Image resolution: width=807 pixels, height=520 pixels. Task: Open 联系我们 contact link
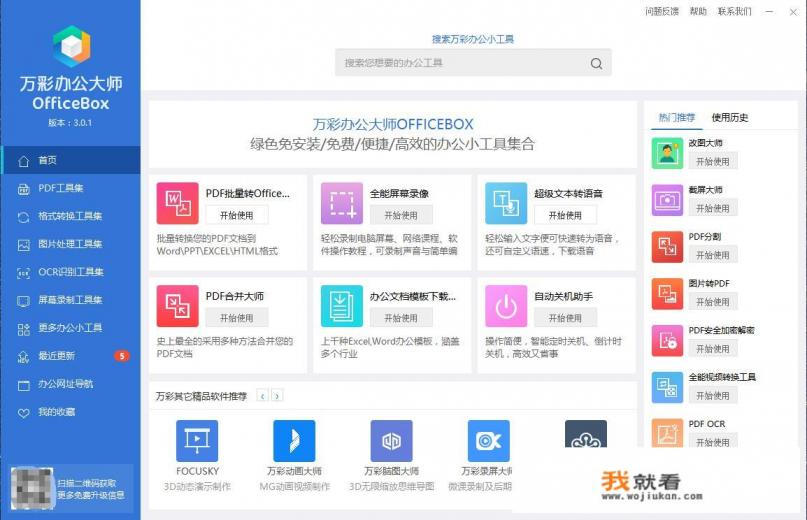click(735, 11)
